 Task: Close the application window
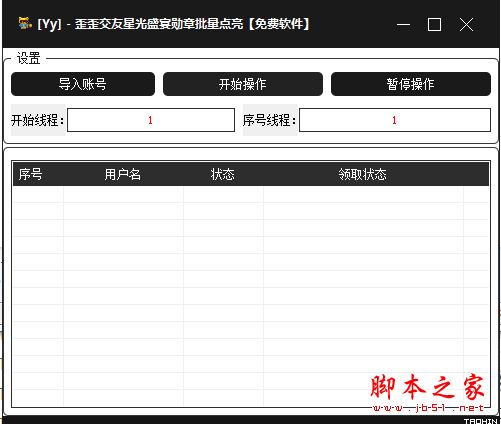[x=466, y=24]
